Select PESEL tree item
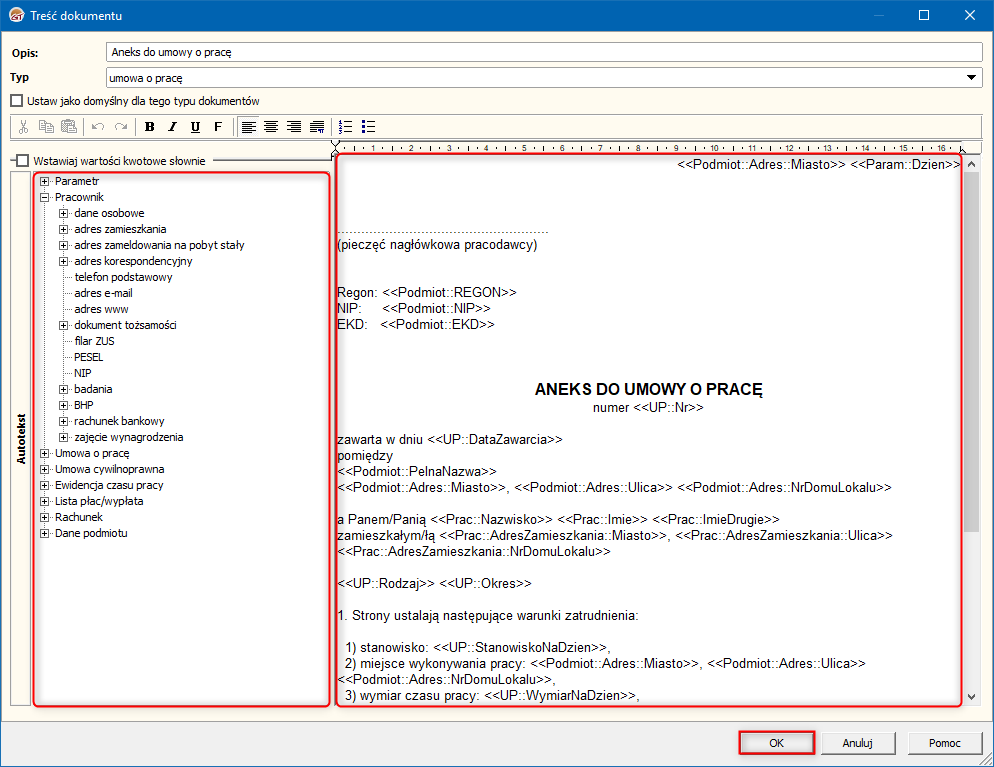The image size is (994, 767). pos(88,357)
